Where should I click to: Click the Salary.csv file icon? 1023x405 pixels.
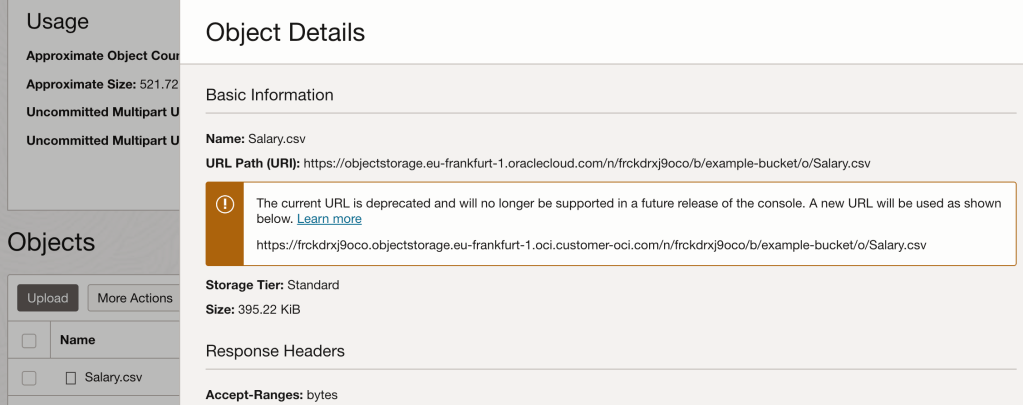pyautogui.click(x=71, y=378)
